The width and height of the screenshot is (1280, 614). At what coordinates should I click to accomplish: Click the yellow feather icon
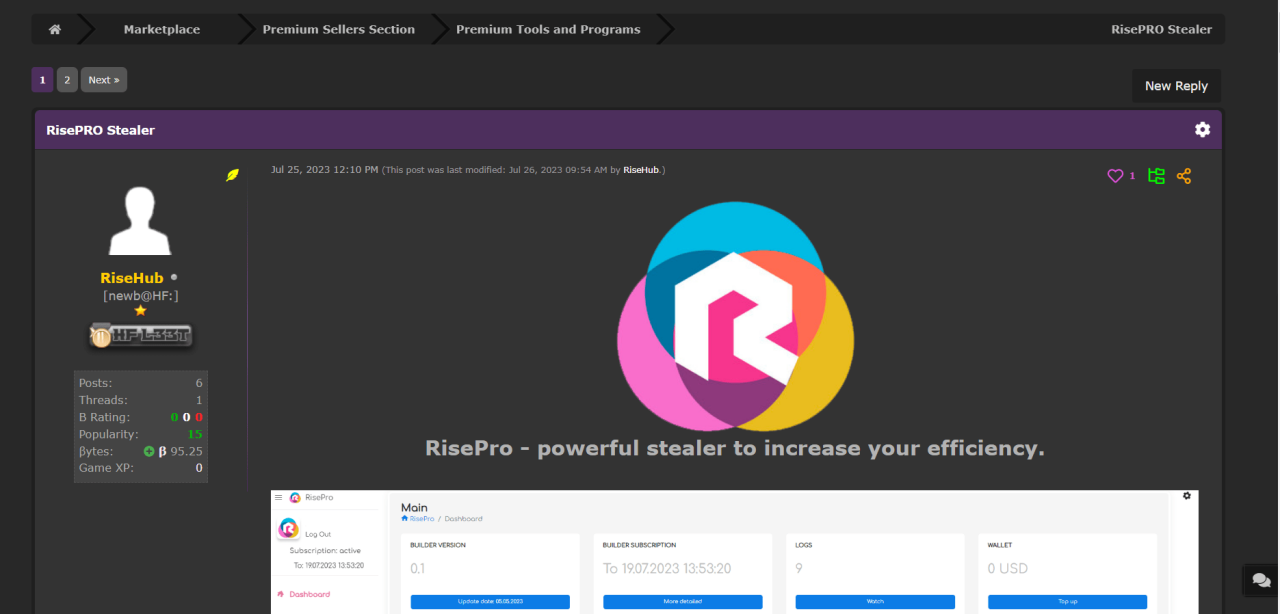tap(232, 175)
